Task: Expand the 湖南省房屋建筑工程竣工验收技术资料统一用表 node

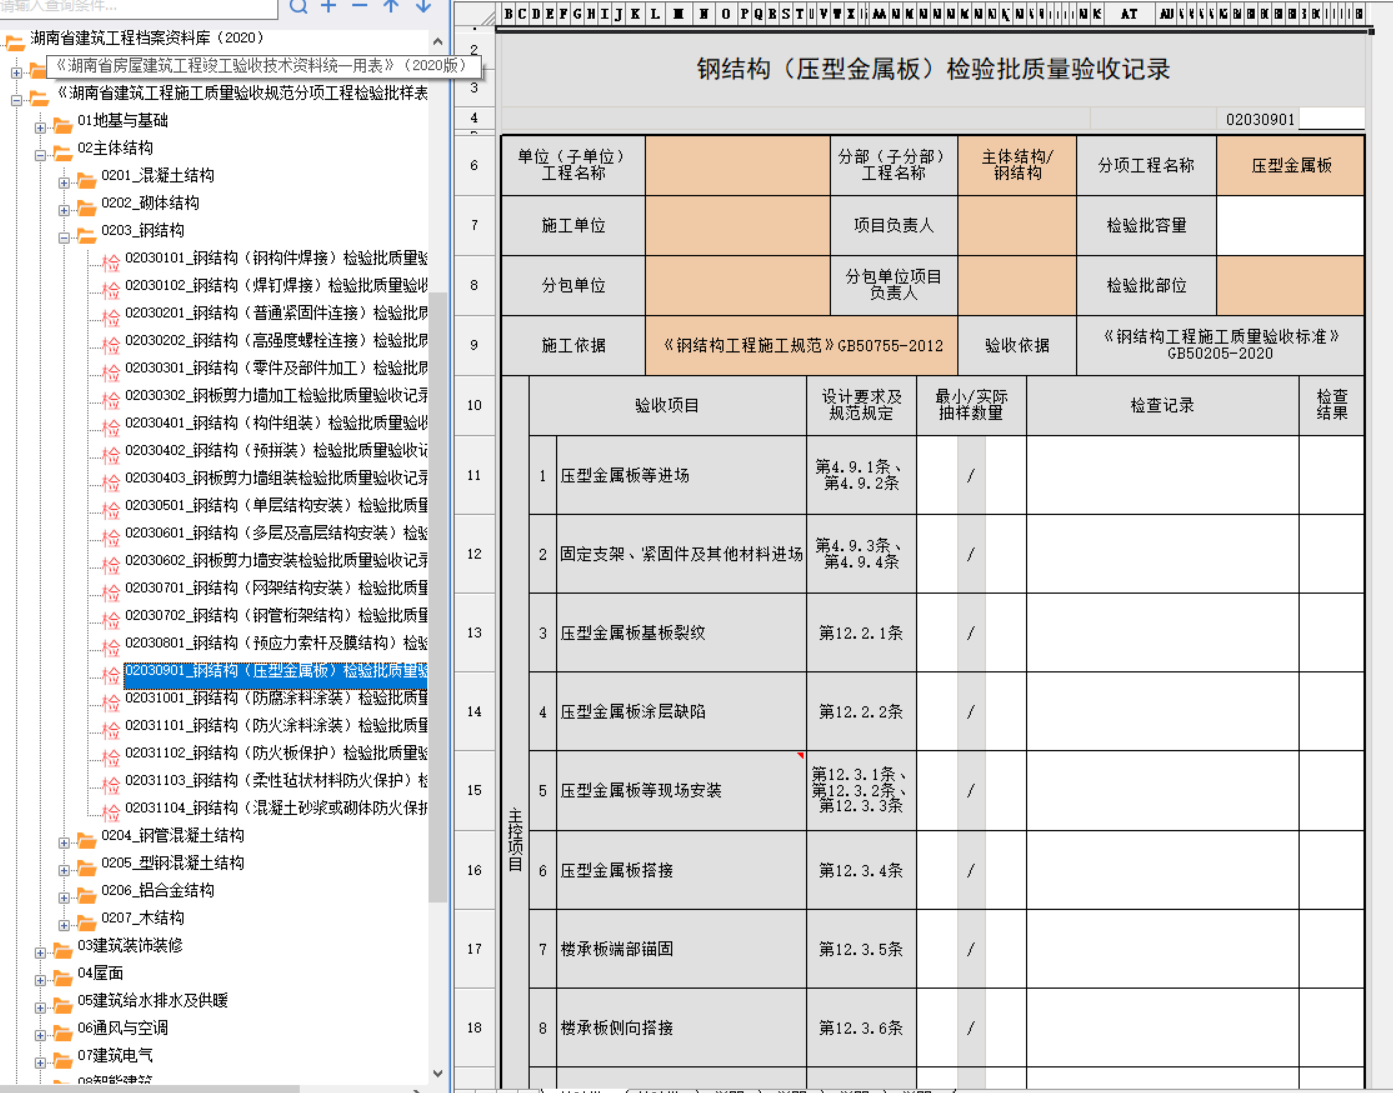Action: tap(16, 72)
